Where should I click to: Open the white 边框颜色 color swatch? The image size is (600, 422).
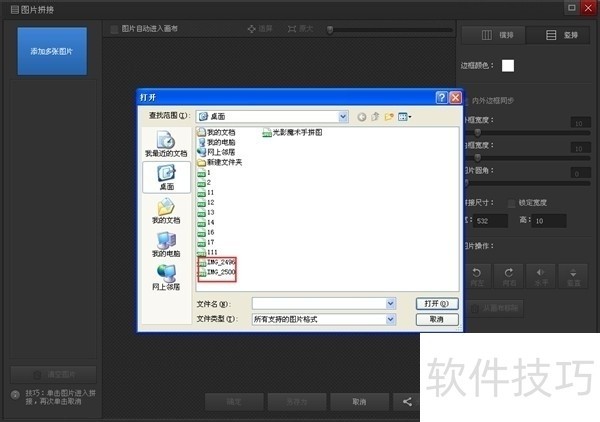tap(508, 65)
